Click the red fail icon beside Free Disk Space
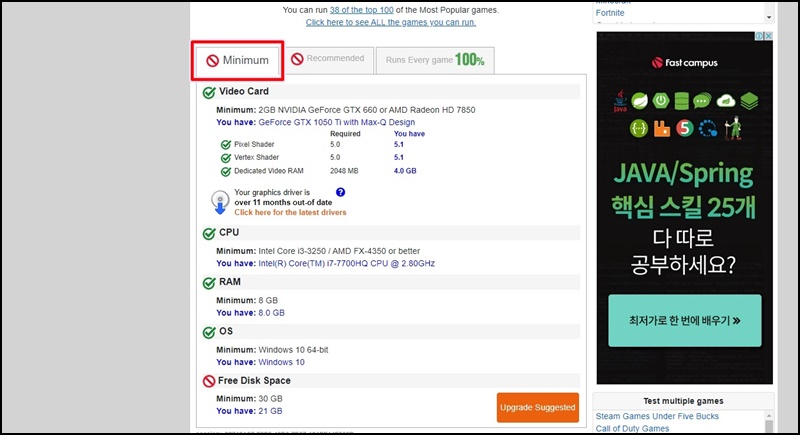Image resolution: width=800 pixels, height=435 pixels. [209, 381]
